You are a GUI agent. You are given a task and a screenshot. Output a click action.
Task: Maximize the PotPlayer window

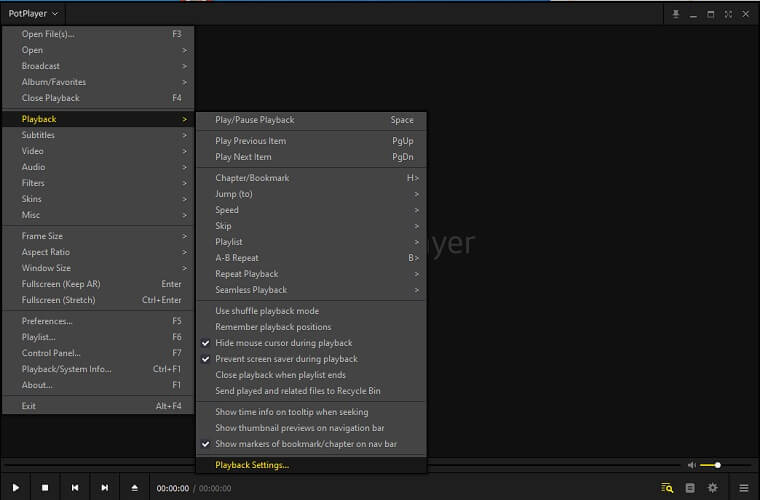tap(711, 14)
